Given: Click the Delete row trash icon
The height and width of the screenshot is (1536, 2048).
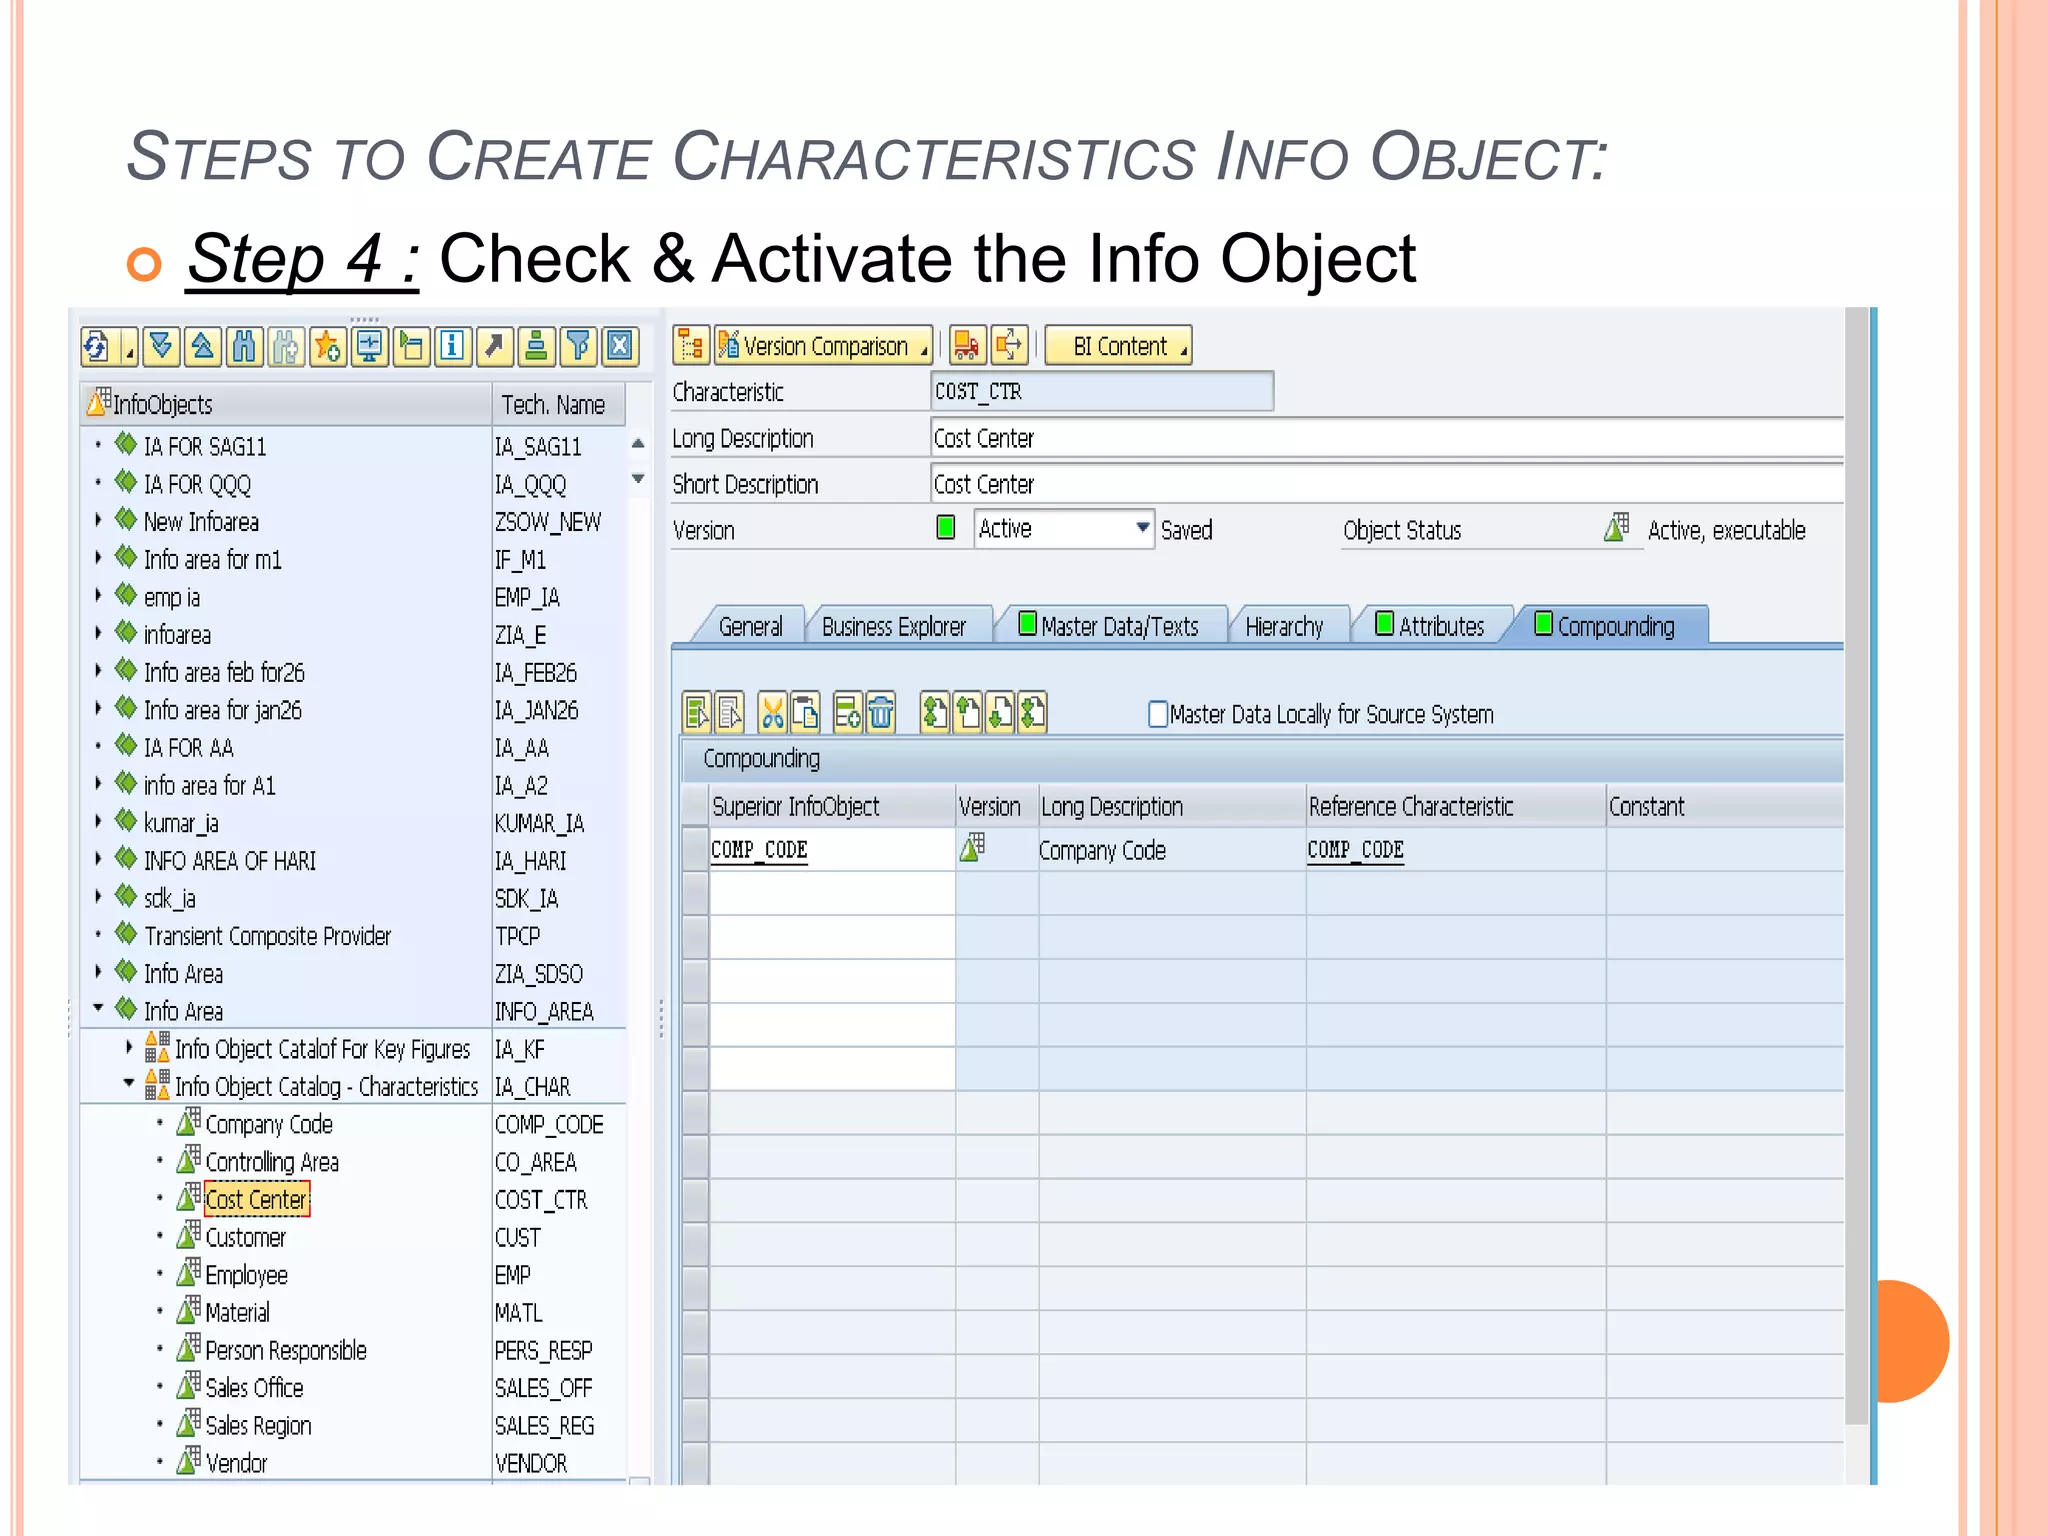Looking at the screenshot, I should [x=880, y=713].
